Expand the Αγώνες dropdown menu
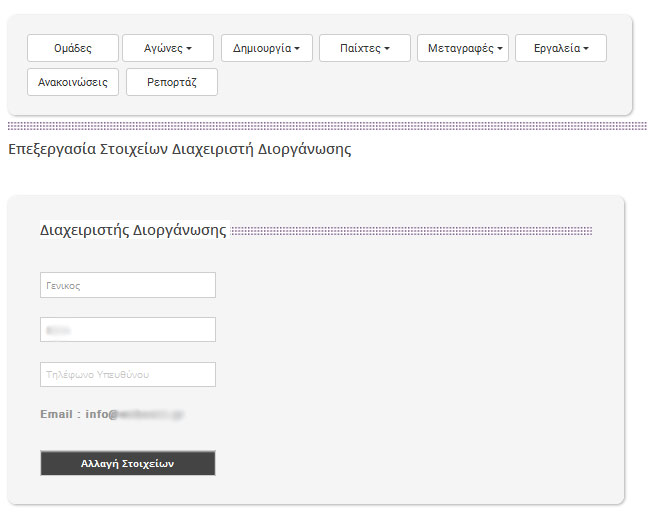Viewport: 651px width, 515px height. [x=168, y=48]
